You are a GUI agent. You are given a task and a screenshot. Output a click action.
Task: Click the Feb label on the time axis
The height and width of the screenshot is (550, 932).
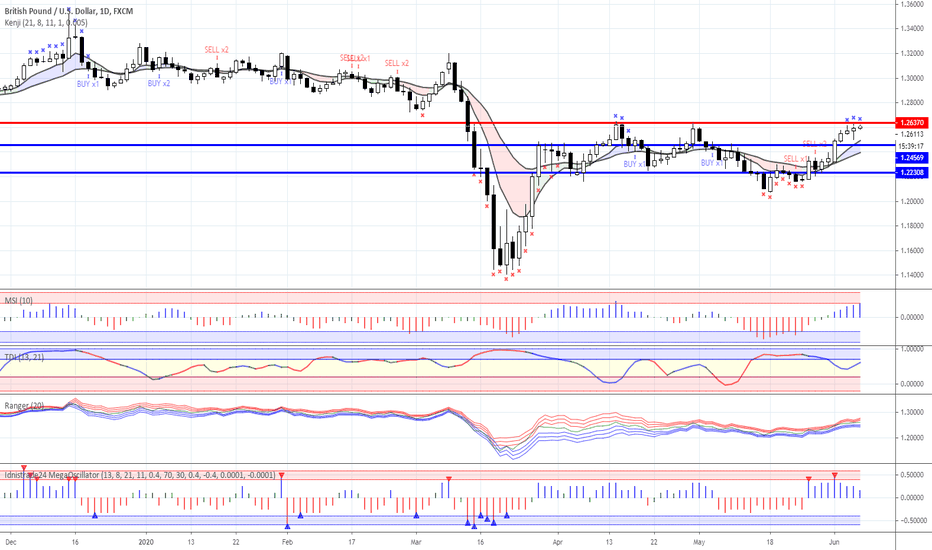[287, 542]
